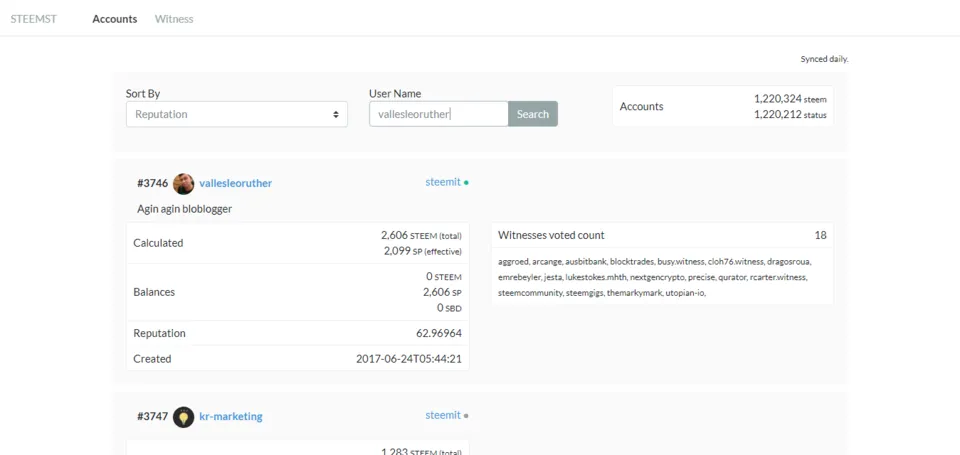Click gray status dot beside kr-marketing steemit
The width and height of the screenshot is (960, 455).
[x=467, y=416]
